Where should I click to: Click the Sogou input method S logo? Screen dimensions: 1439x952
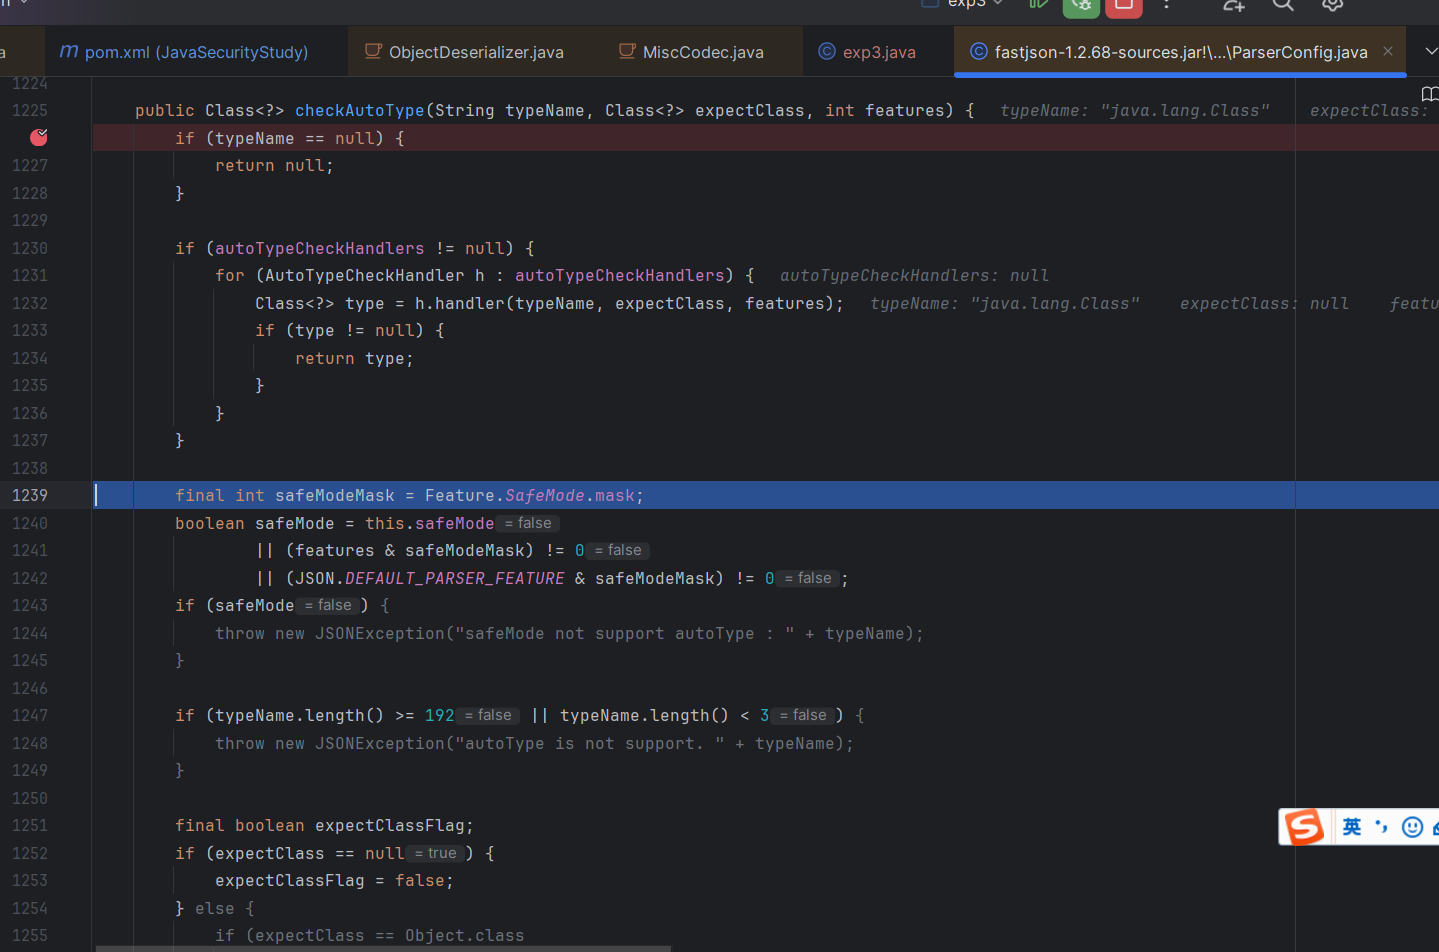(1304, 826)
